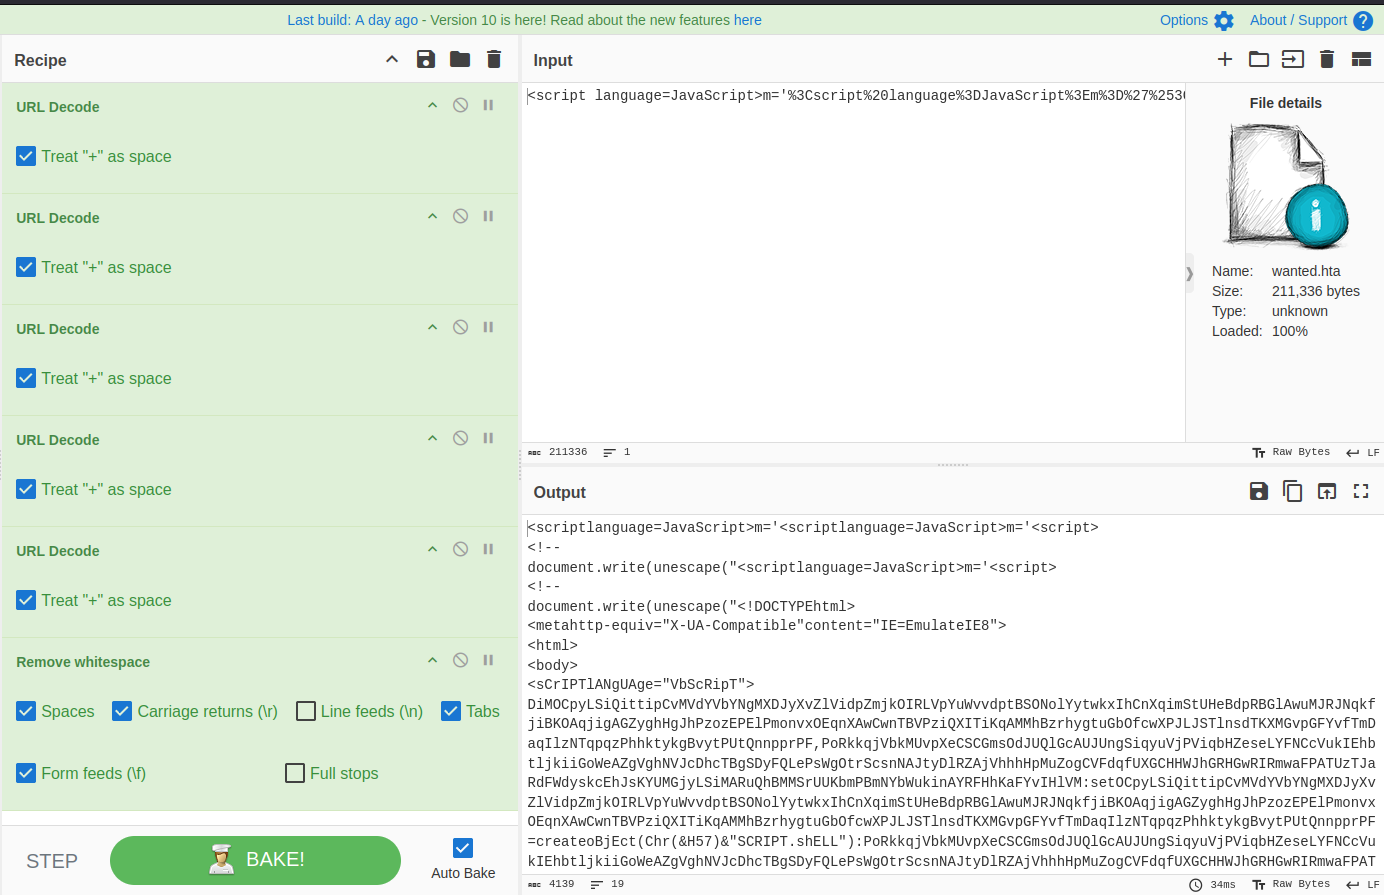The image size is (1384, 895).
Task: Open the input Raw Bytes encoding menu
Action: (x=1292, y=452)
